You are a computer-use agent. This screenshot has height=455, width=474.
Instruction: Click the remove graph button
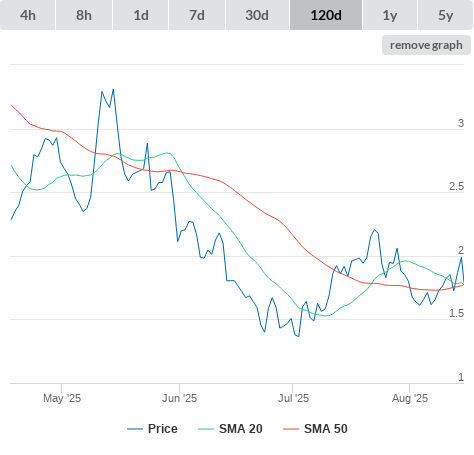(x=426, y=45)
